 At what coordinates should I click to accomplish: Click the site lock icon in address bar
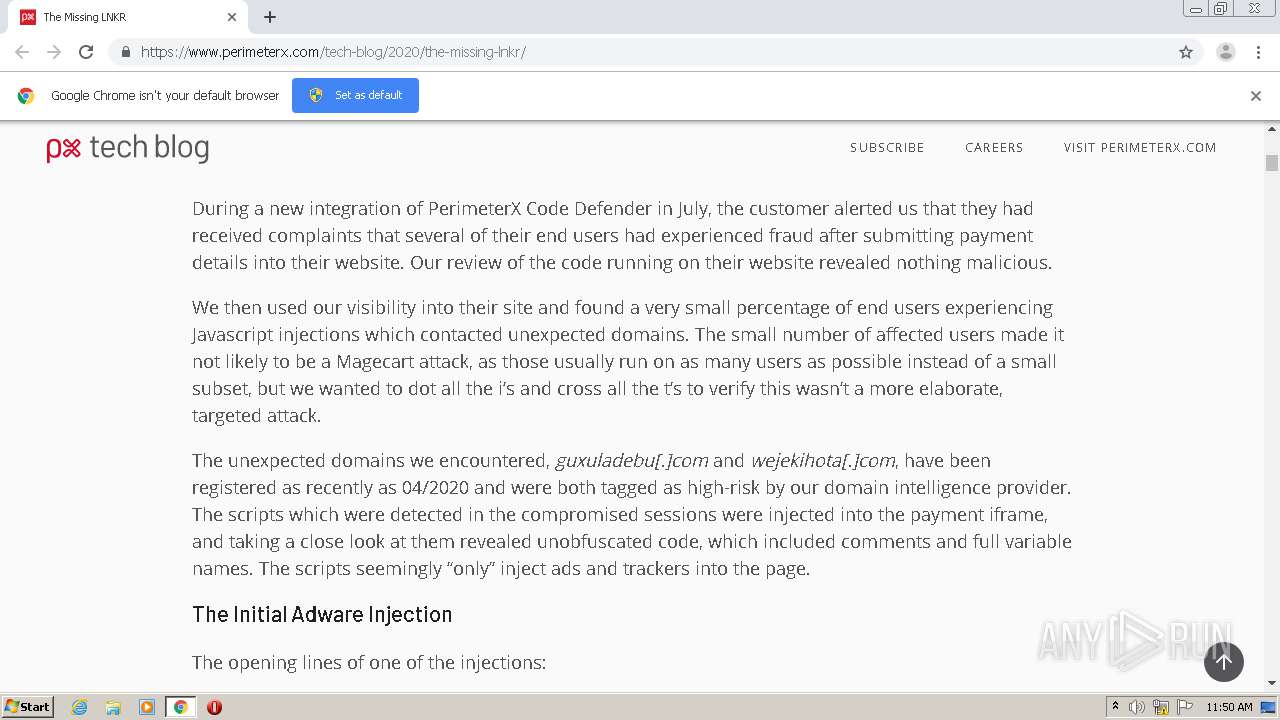[125, 52]
